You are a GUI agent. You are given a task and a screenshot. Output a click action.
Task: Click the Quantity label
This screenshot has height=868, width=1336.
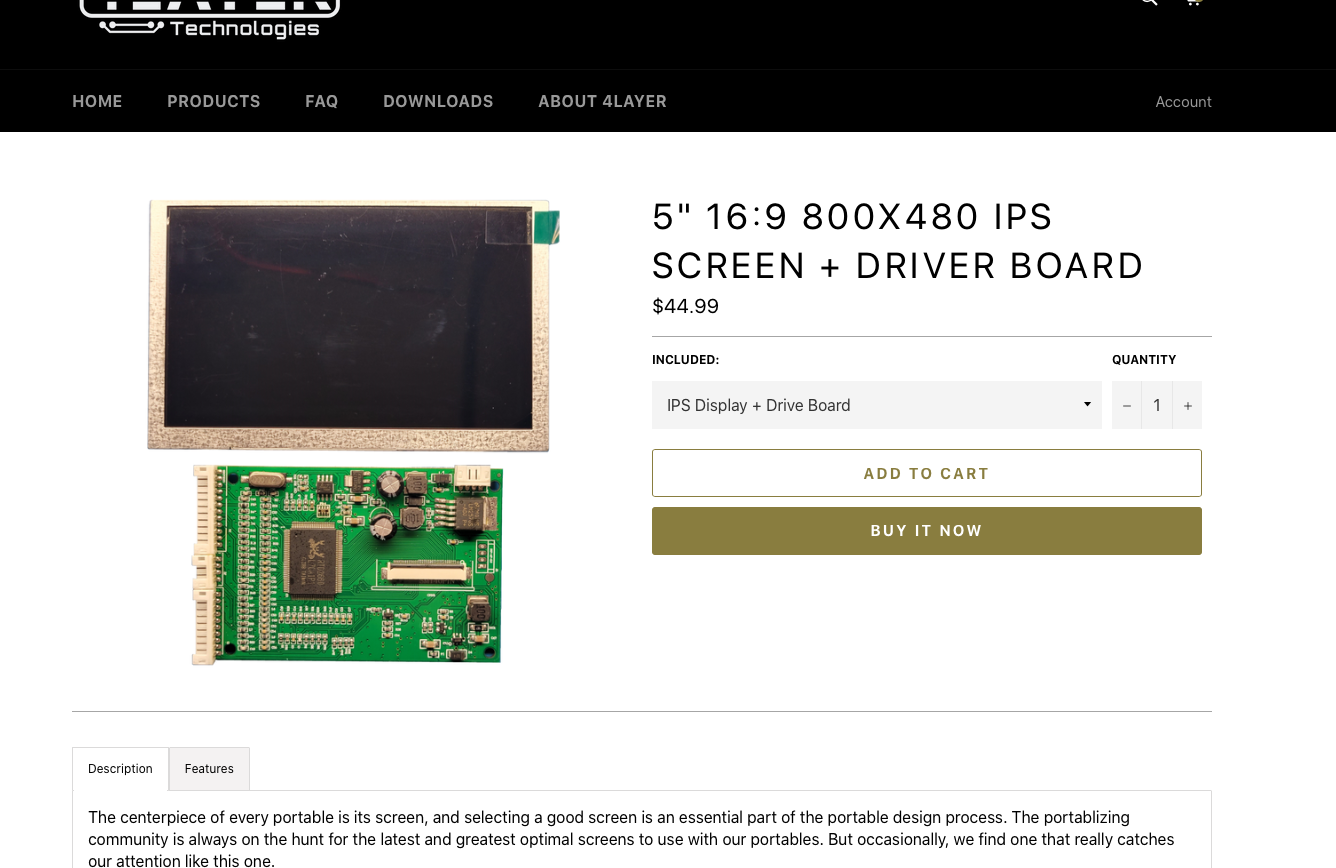1144,360
